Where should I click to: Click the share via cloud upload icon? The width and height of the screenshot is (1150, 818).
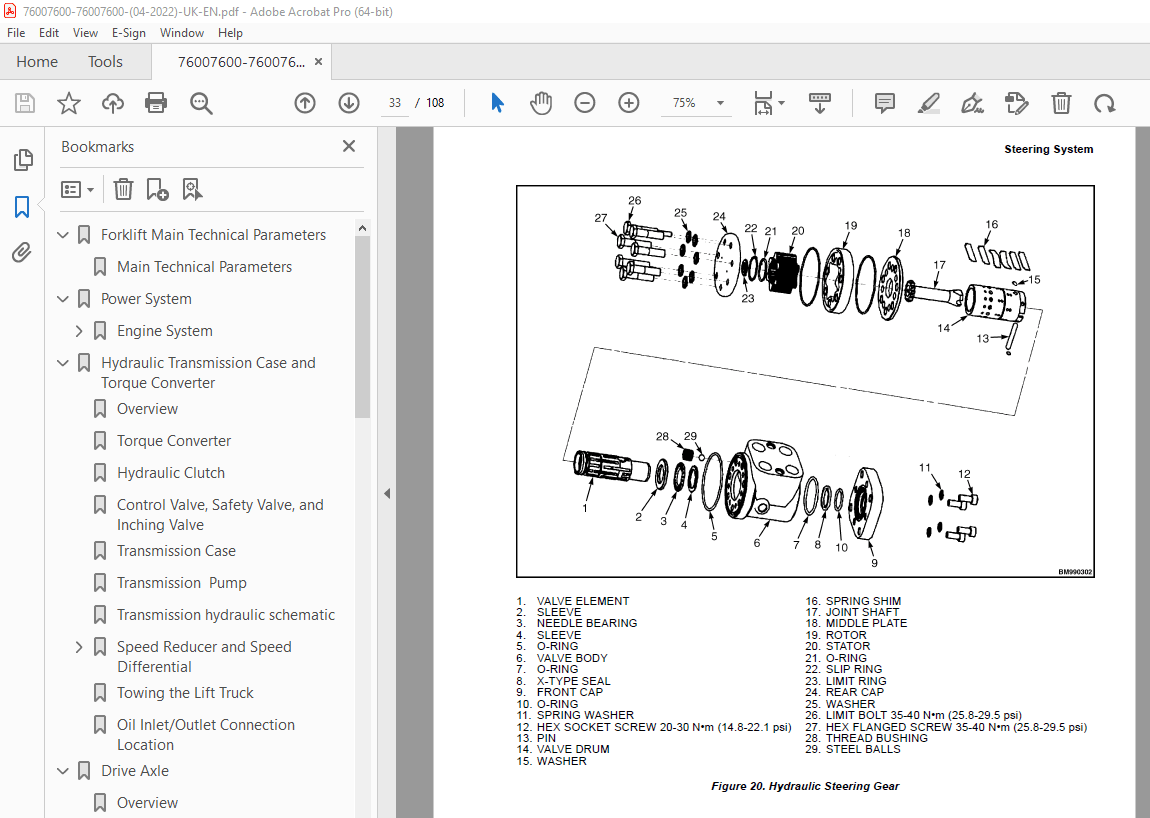[x=112, y=102]
